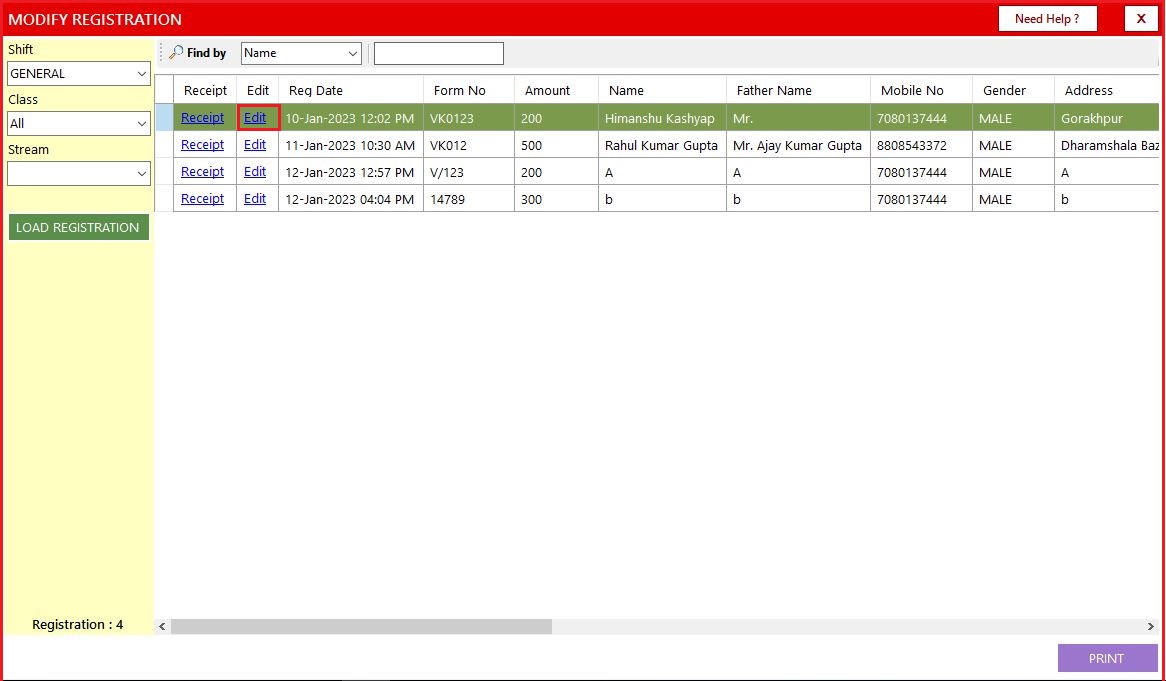Open the Shift dropdown showing GENERAL
Screen dimensions: 1166x681
tap(78, 74)
